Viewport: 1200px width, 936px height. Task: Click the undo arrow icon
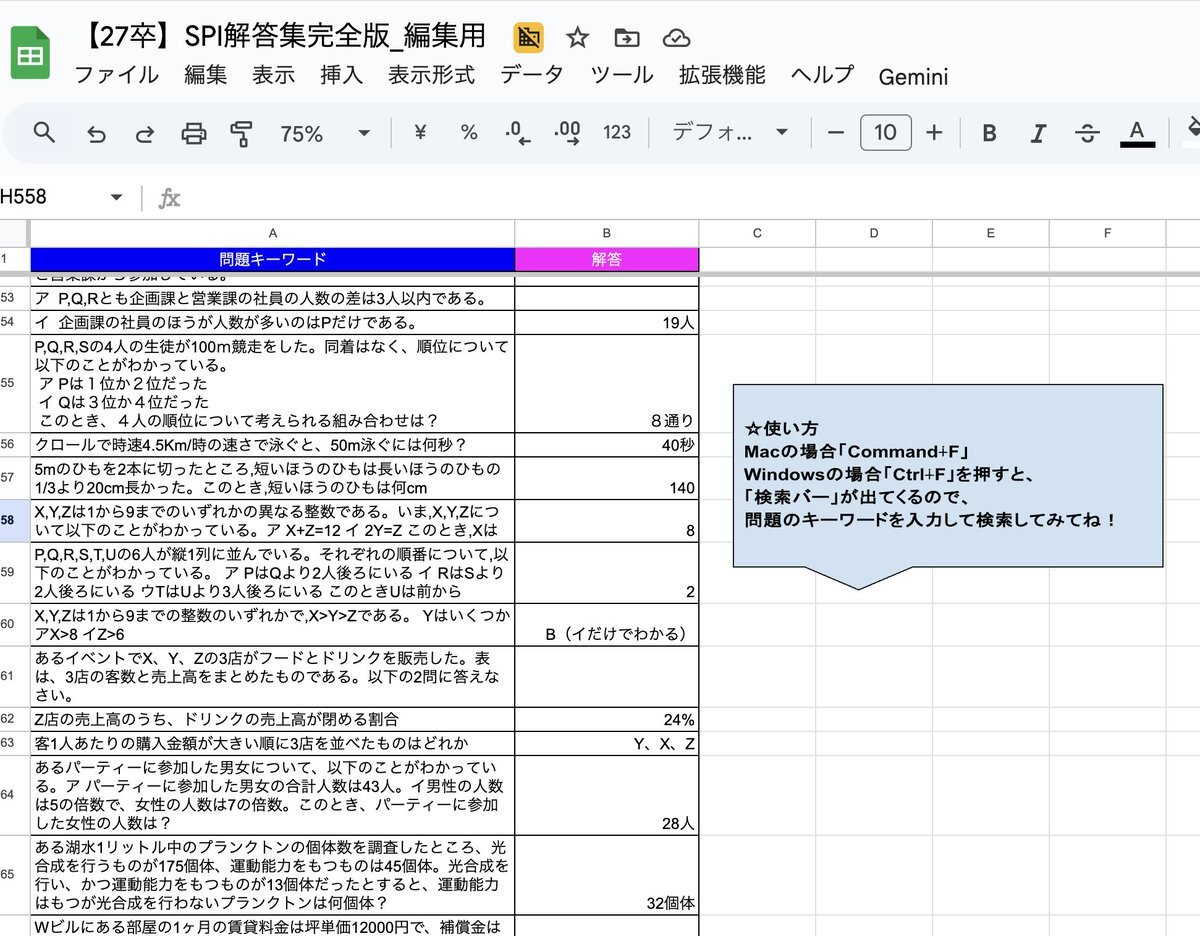point(96,133)
